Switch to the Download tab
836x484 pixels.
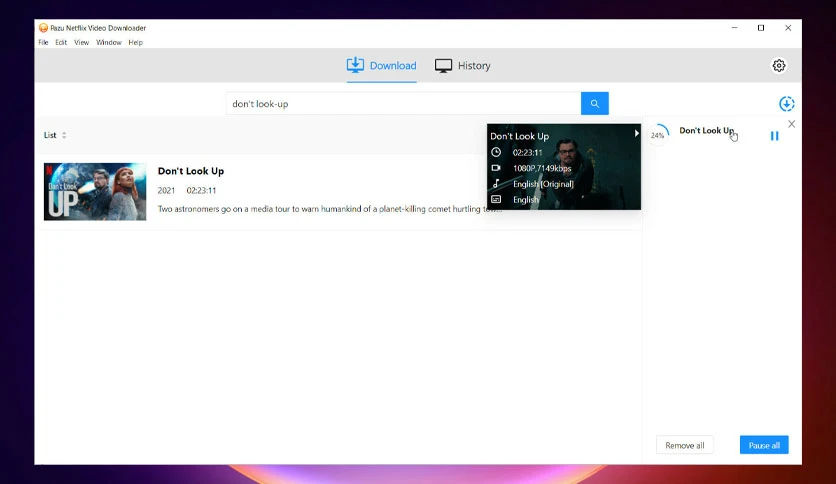[x=381, y=66]
